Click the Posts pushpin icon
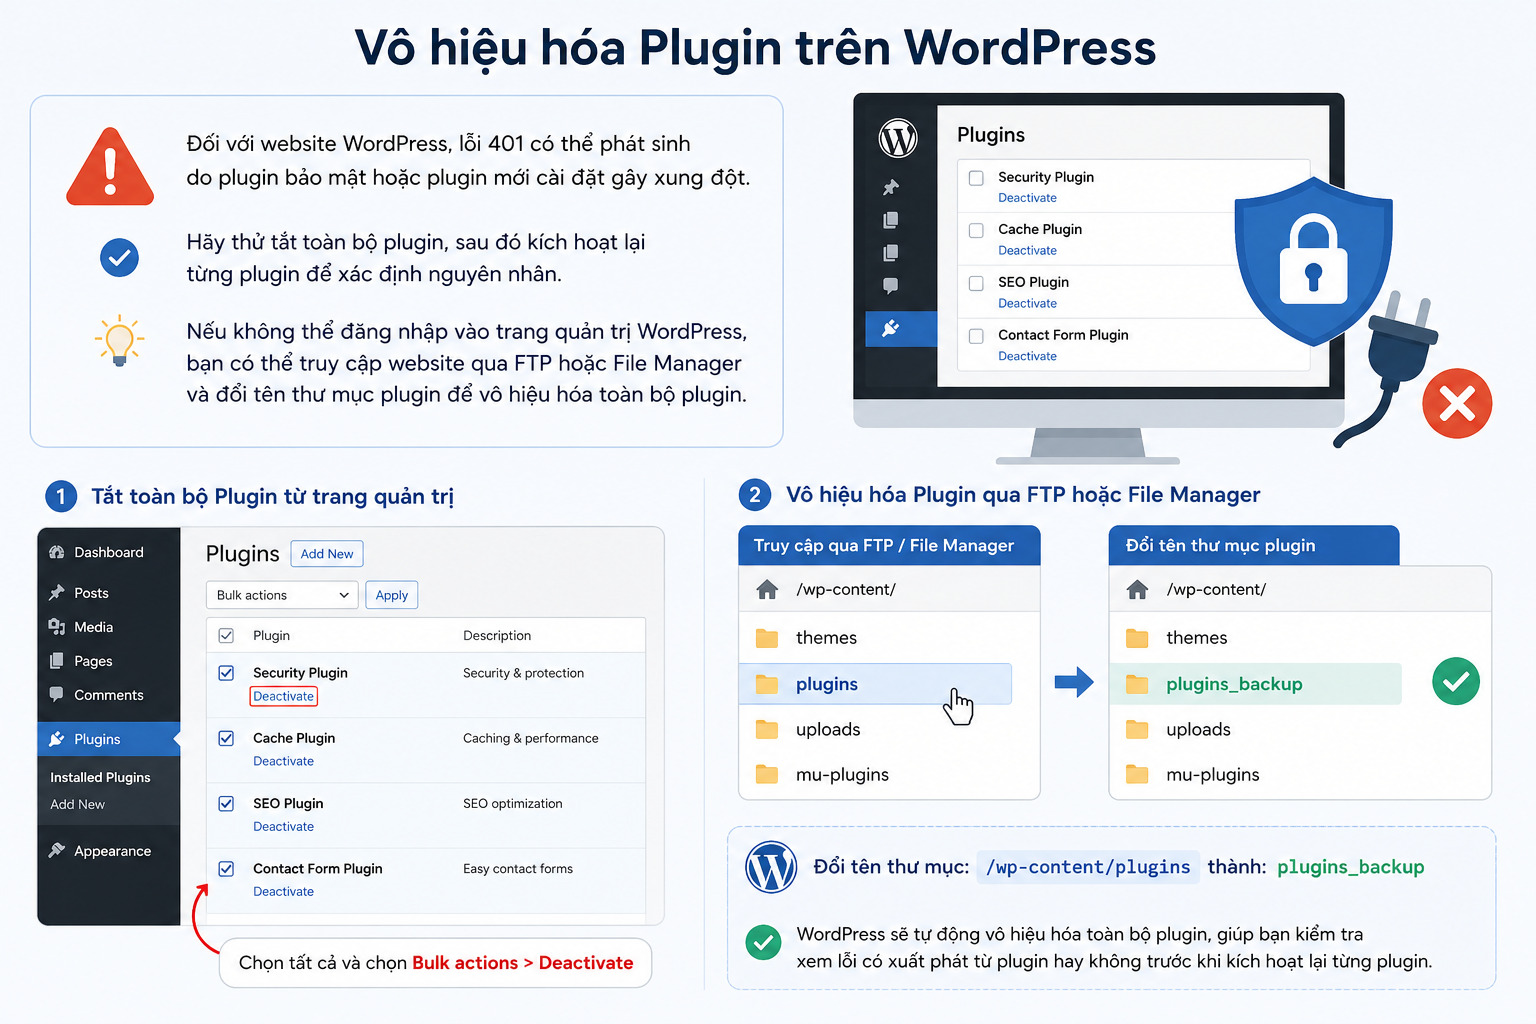The image size is (1536, 1024). [57, 593]
